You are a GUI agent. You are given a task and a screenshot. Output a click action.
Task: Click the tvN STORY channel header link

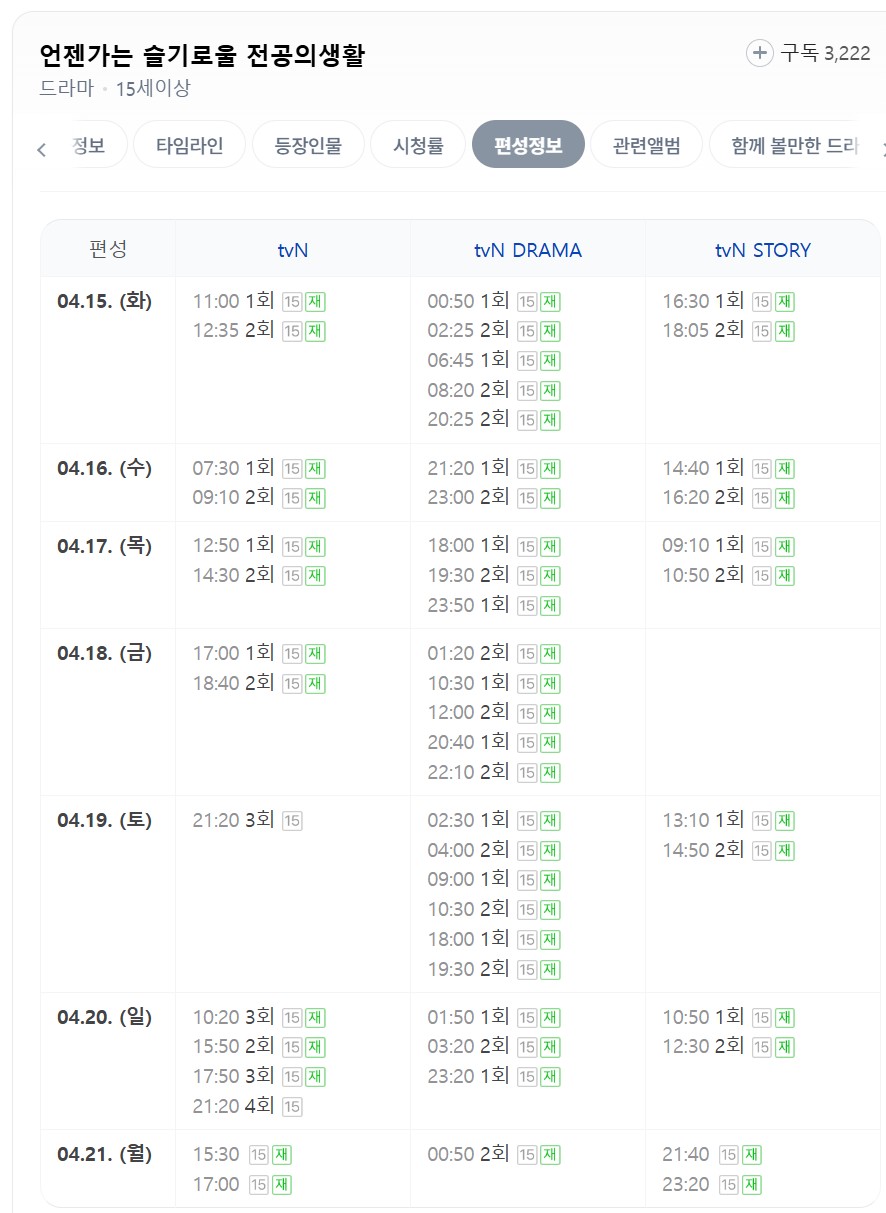click(763, 250)
